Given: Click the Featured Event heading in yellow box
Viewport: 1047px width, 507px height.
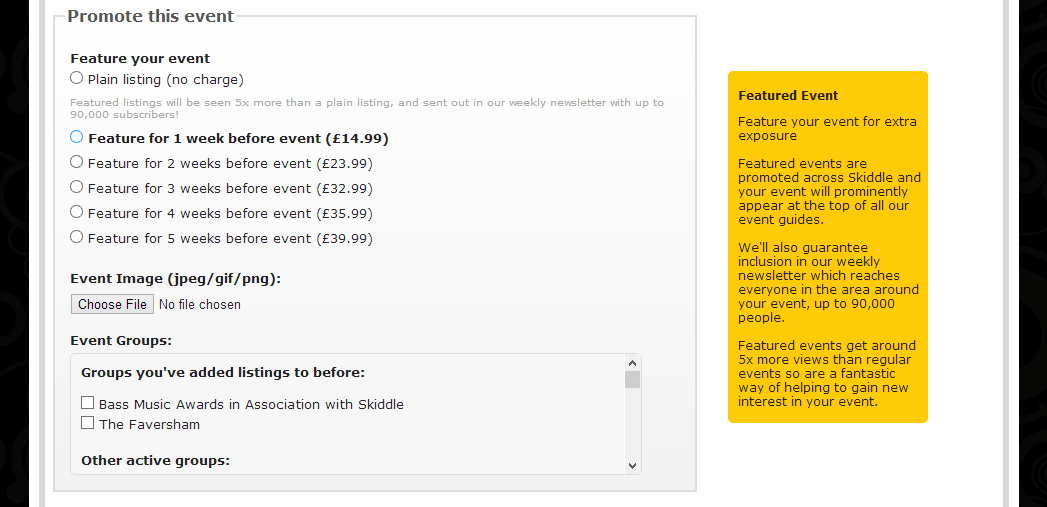Looking at the screenshot, I should pyautogui.click(x=788, y=96).
